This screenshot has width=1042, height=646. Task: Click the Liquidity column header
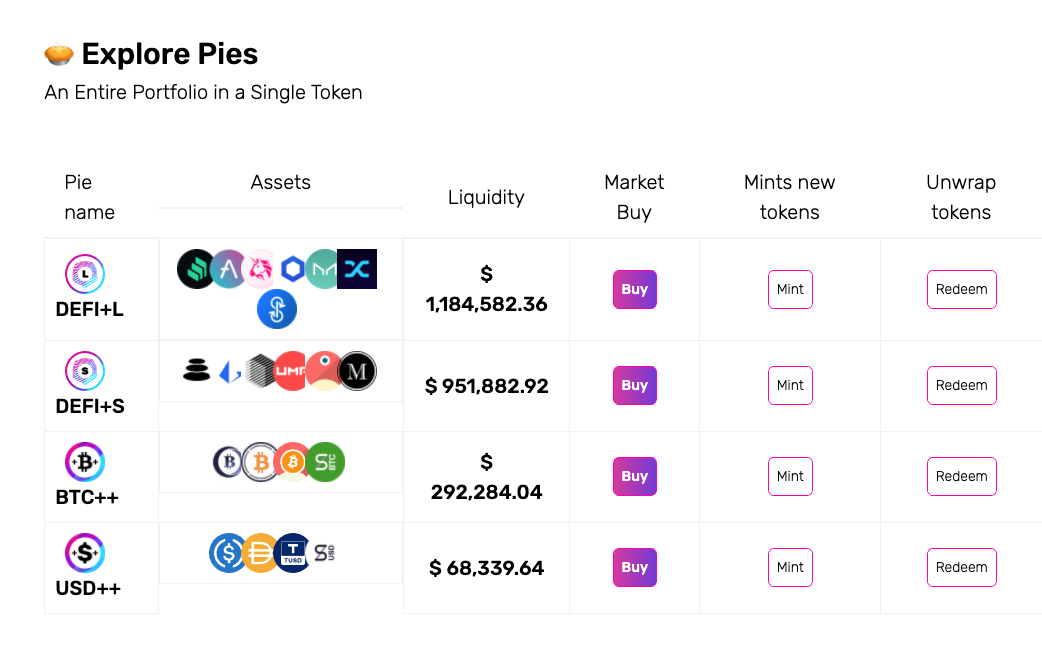pos(486,198)
